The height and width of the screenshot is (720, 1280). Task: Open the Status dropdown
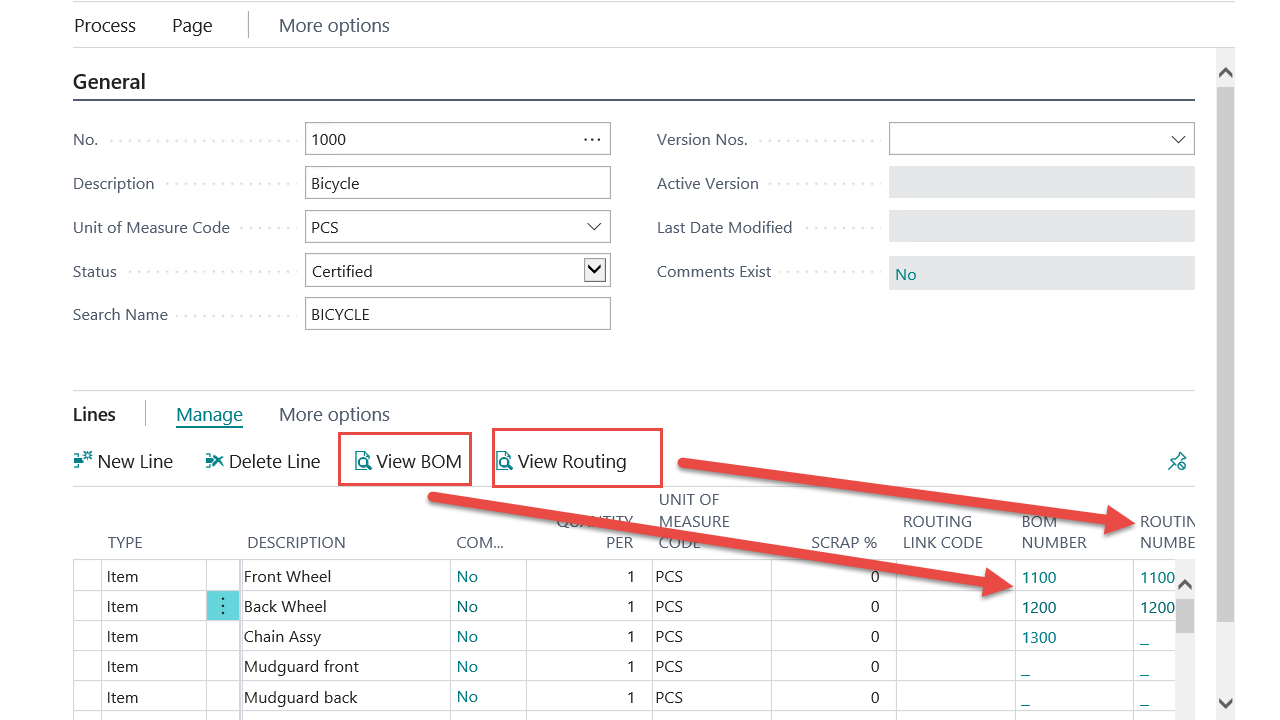pos(594,270)
